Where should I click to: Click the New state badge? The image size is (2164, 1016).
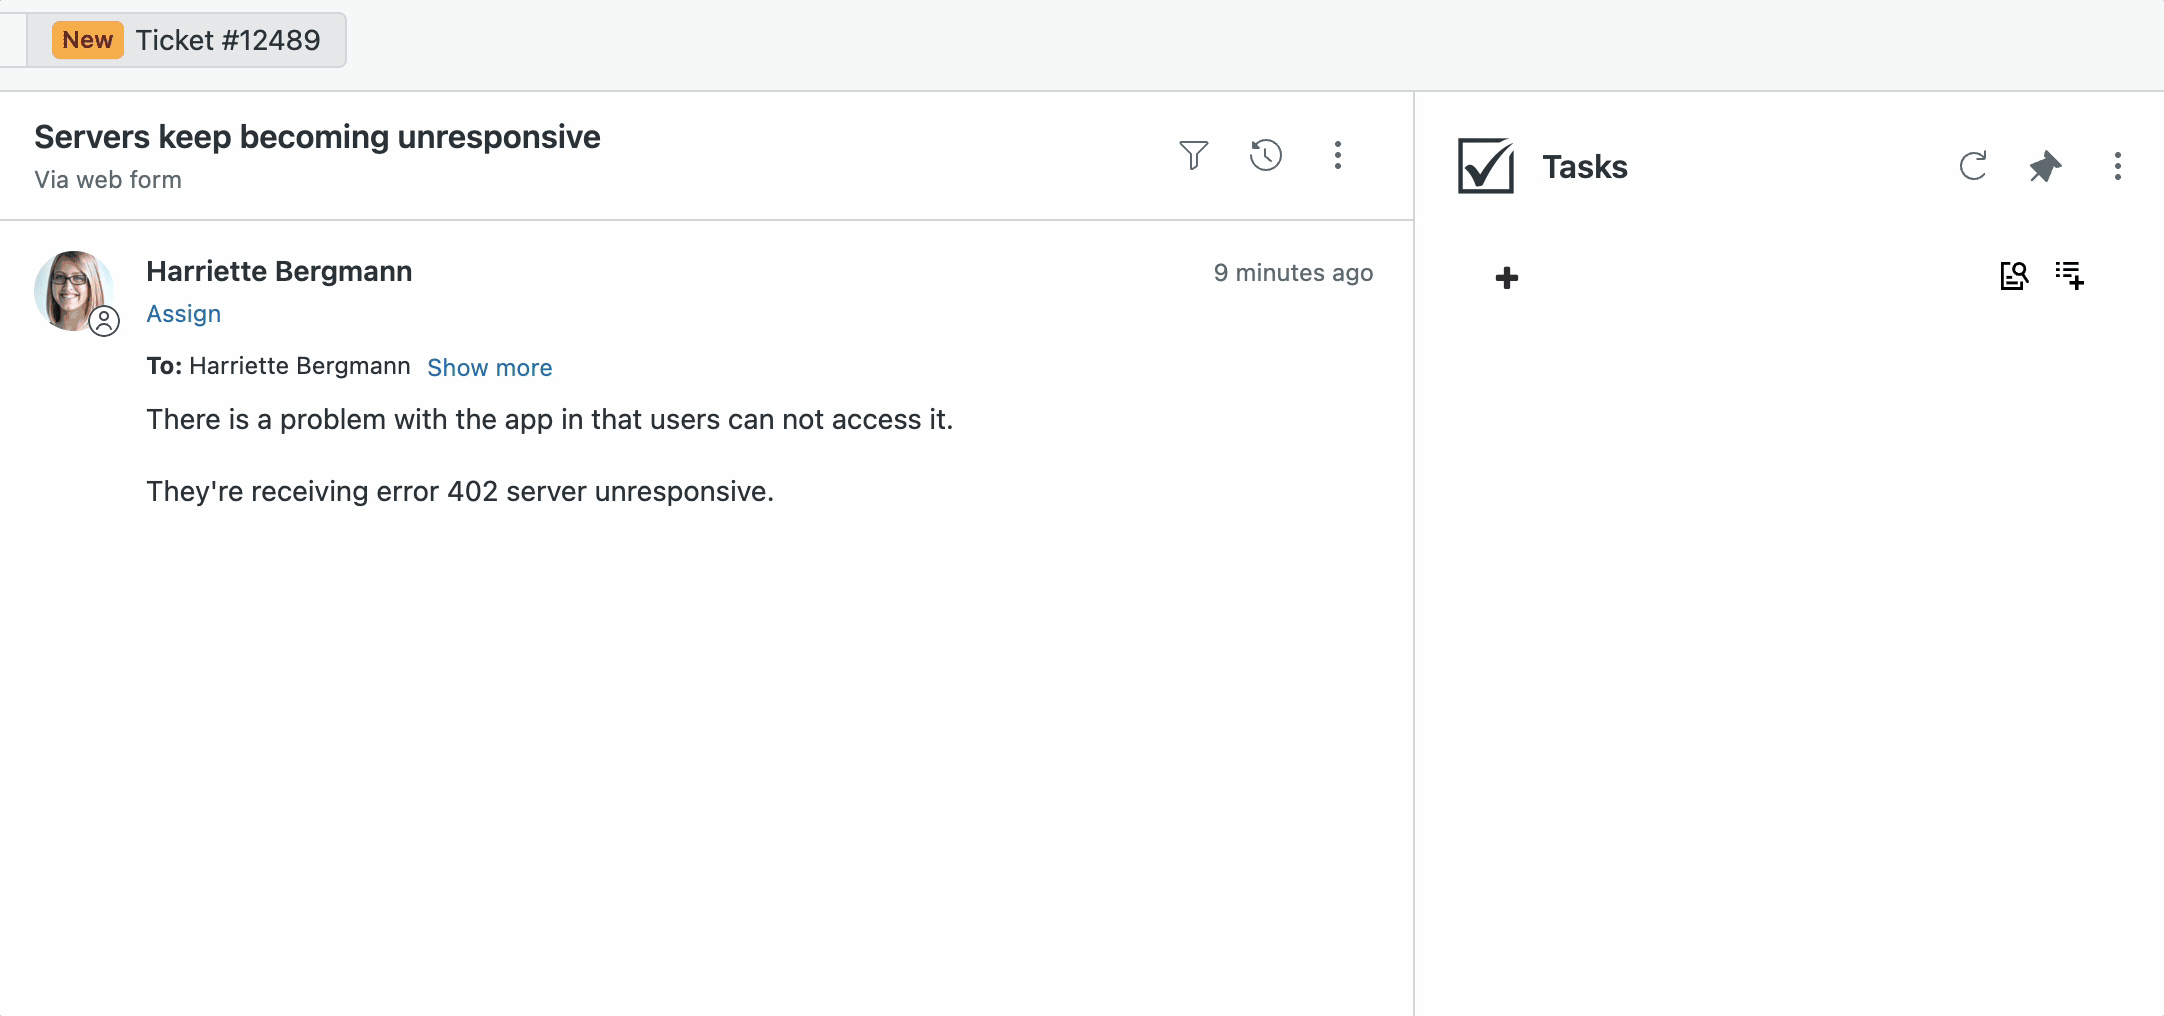point(87,39)
